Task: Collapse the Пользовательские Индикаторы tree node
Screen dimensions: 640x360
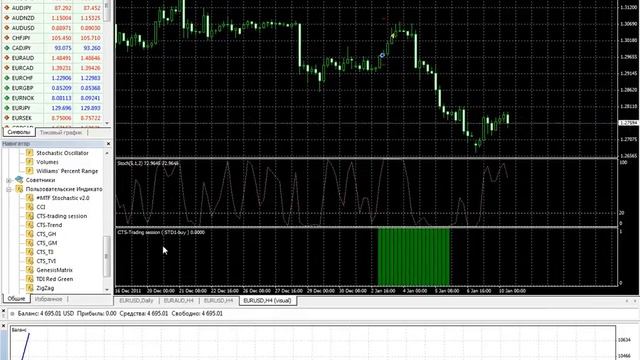Action: [x=9, y=189]
